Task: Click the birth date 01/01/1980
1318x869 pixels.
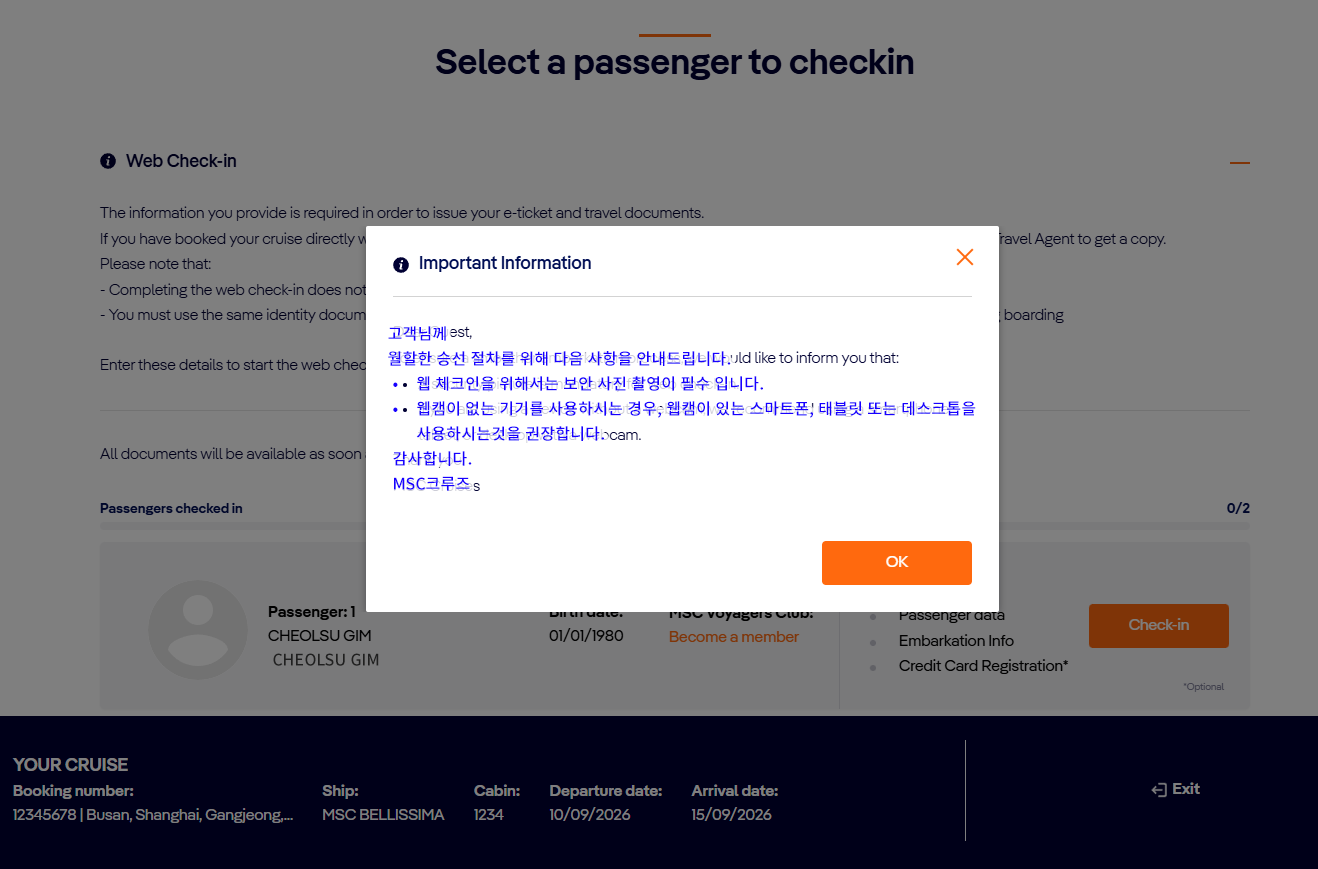Action: pos(586,636)
